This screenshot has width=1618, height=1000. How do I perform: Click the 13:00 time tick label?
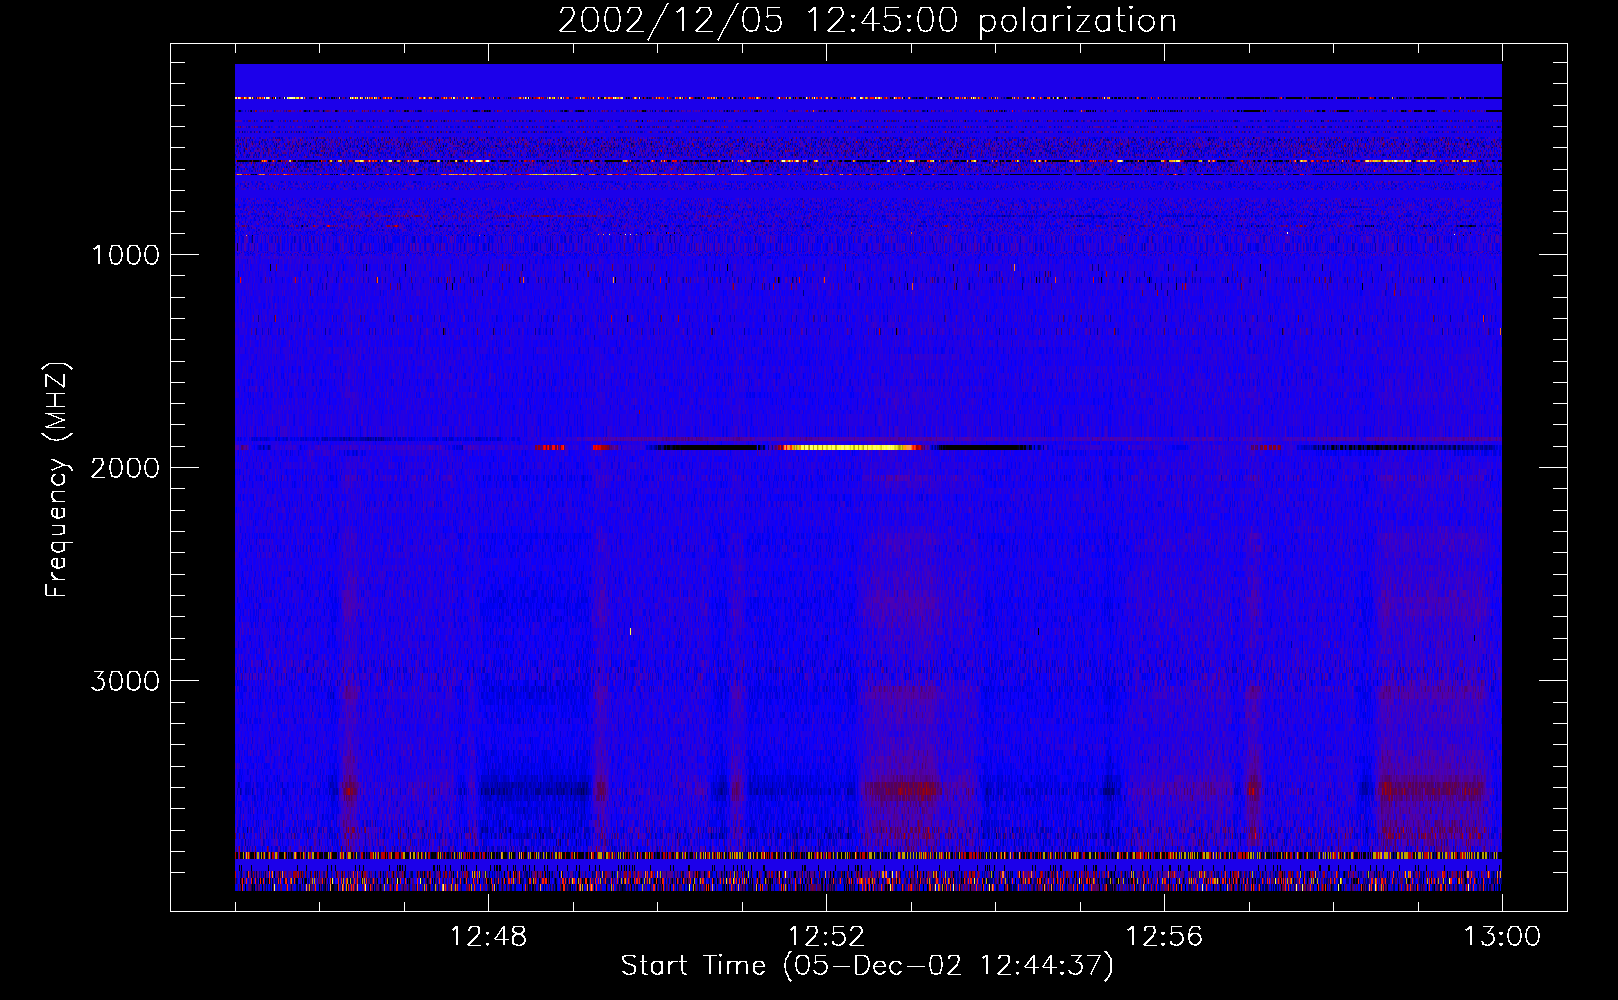[x=1502, y=937]
